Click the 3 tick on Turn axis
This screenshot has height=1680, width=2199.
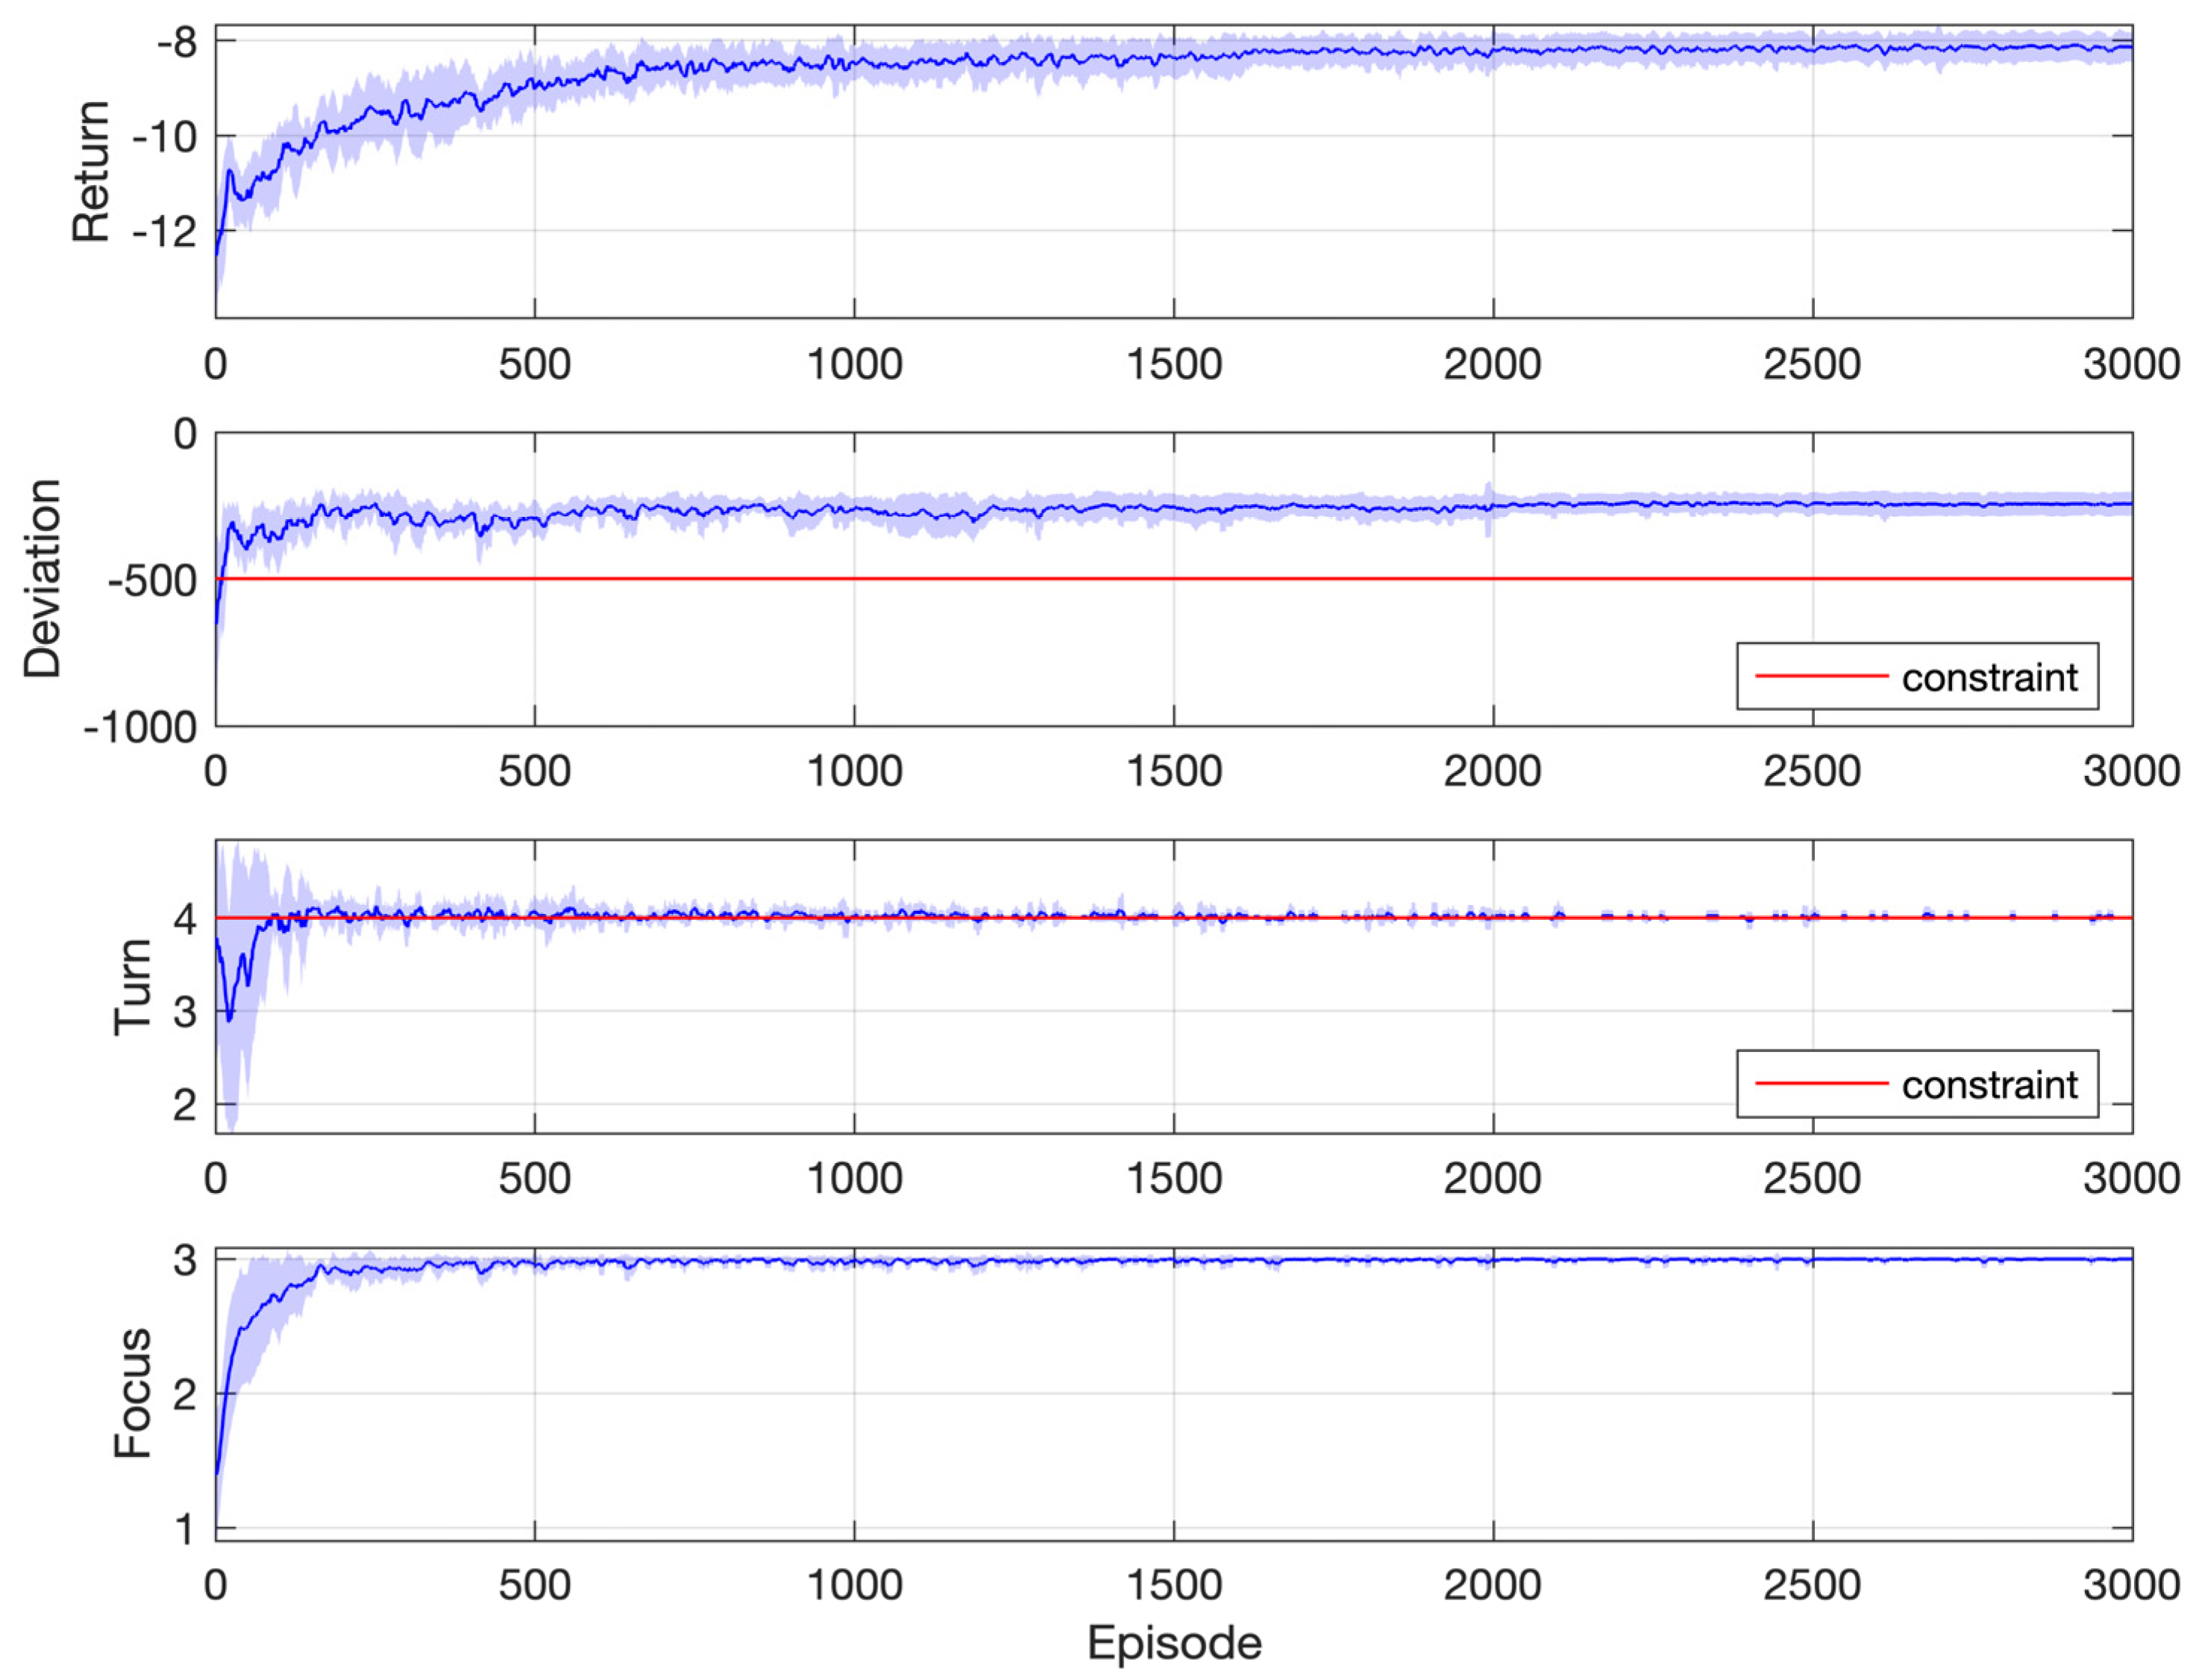pos(185,1012)
